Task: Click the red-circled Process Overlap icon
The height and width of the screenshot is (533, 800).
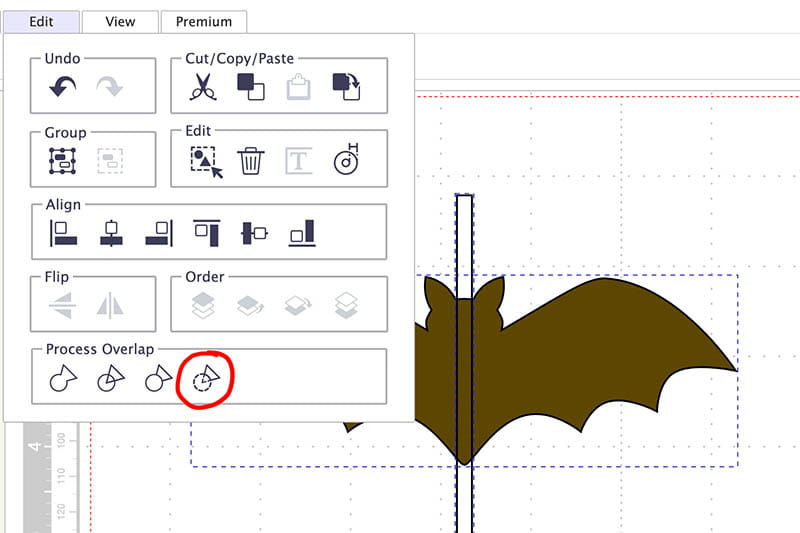Action: point(205,379)
